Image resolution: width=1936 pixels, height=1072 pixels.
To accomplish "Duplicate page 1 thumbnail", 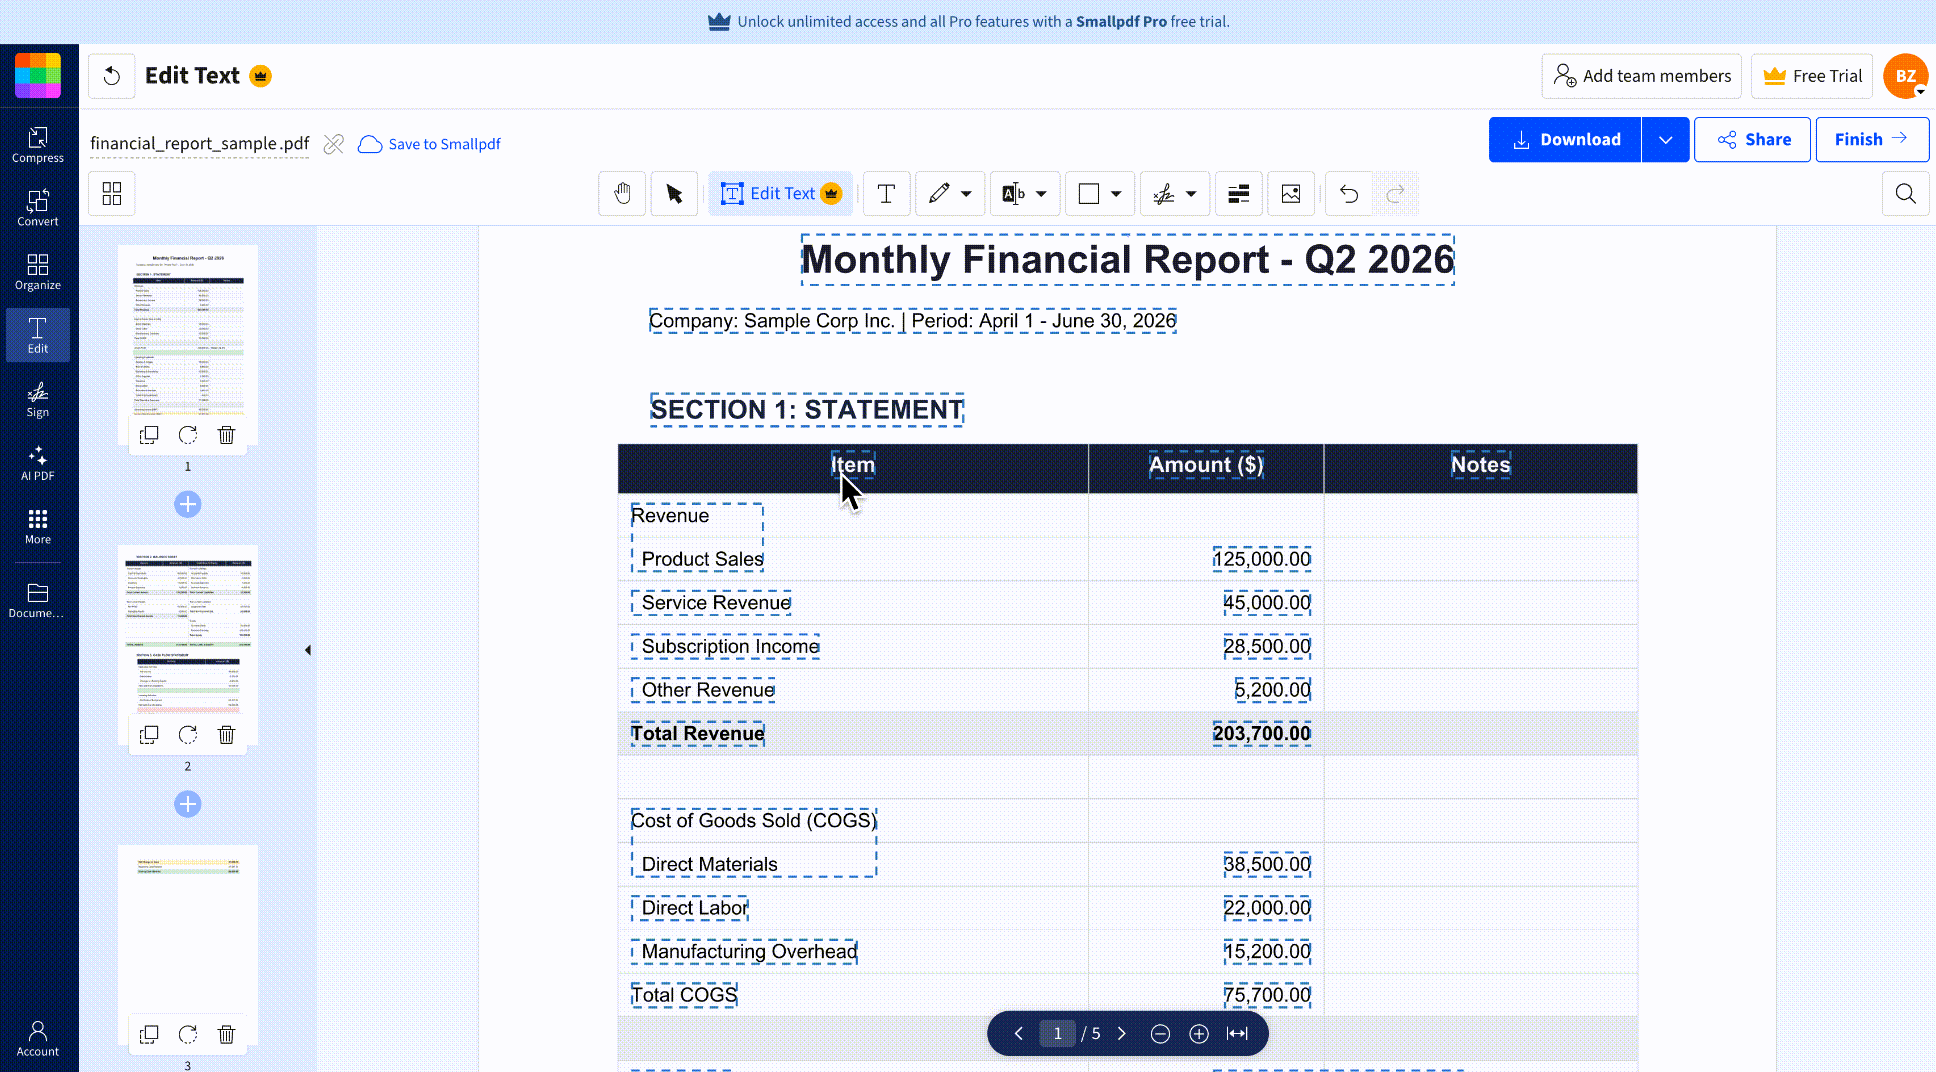I will 149,435.
